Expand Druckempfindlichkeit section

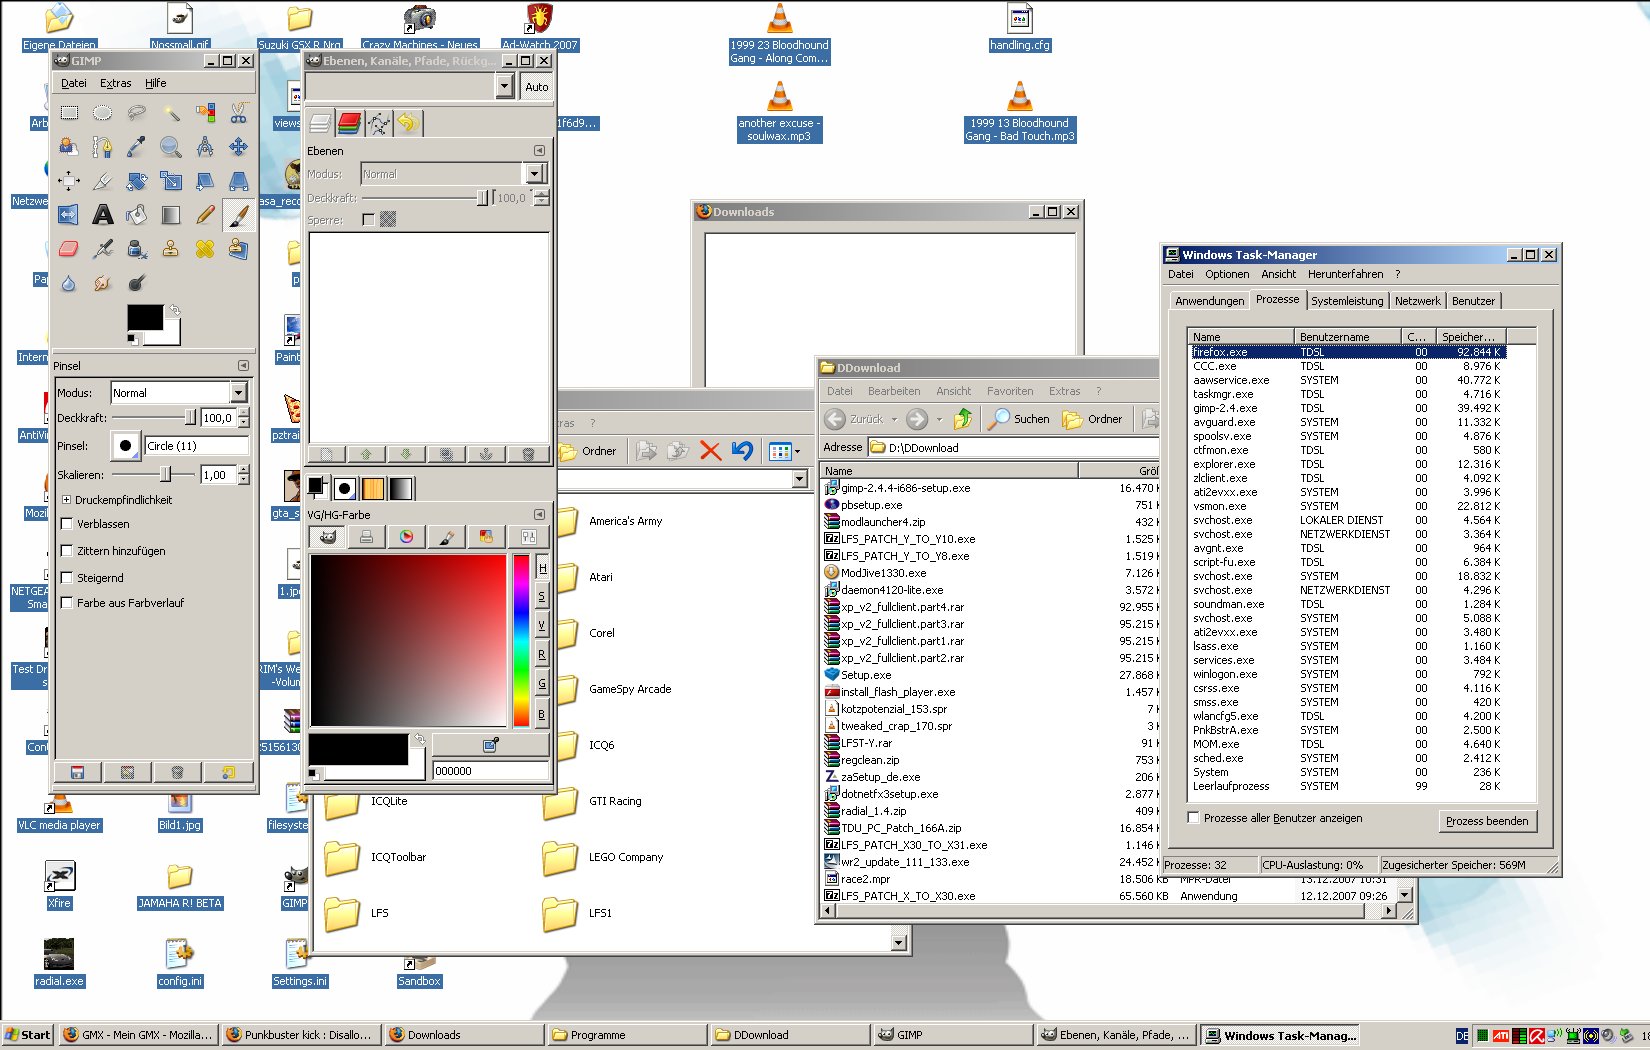coord(66,500)
